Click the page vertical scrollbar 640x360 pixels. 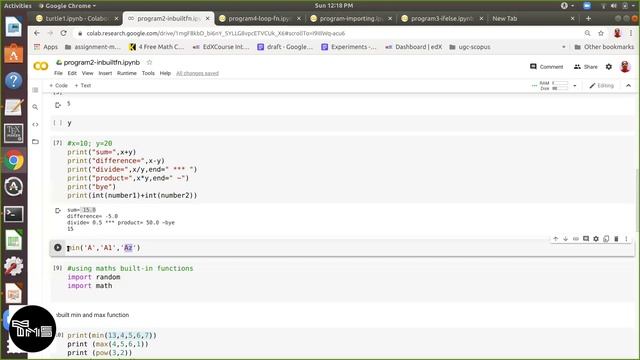637,200
